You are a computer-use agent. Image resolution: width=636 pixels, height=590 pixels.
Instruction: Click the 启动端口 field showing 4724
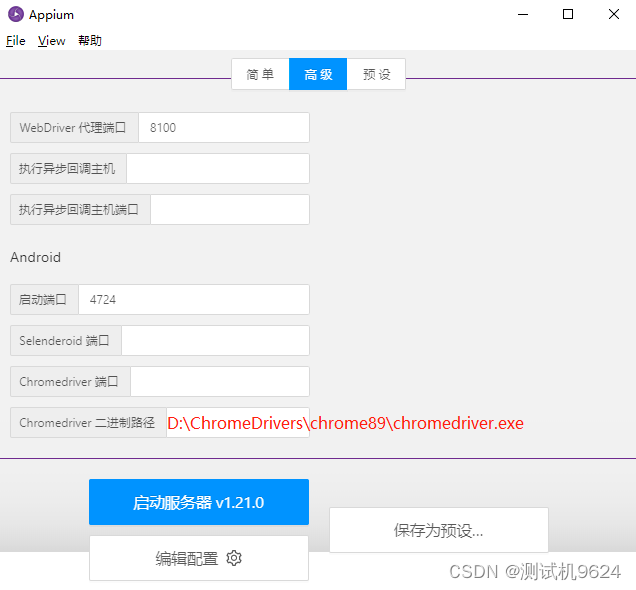tap(194, 300)
